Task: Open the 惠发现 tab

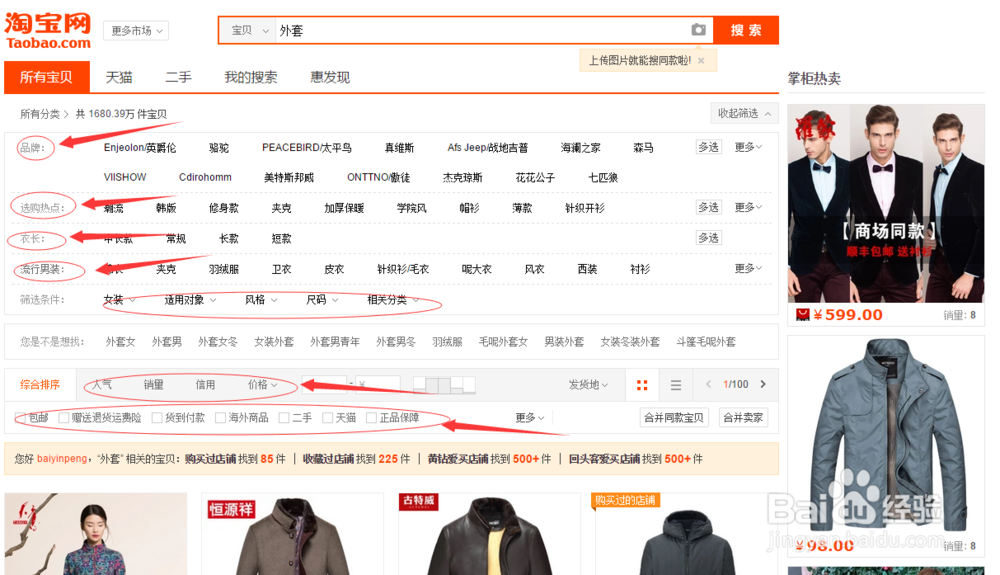Action: coord(330,77)
